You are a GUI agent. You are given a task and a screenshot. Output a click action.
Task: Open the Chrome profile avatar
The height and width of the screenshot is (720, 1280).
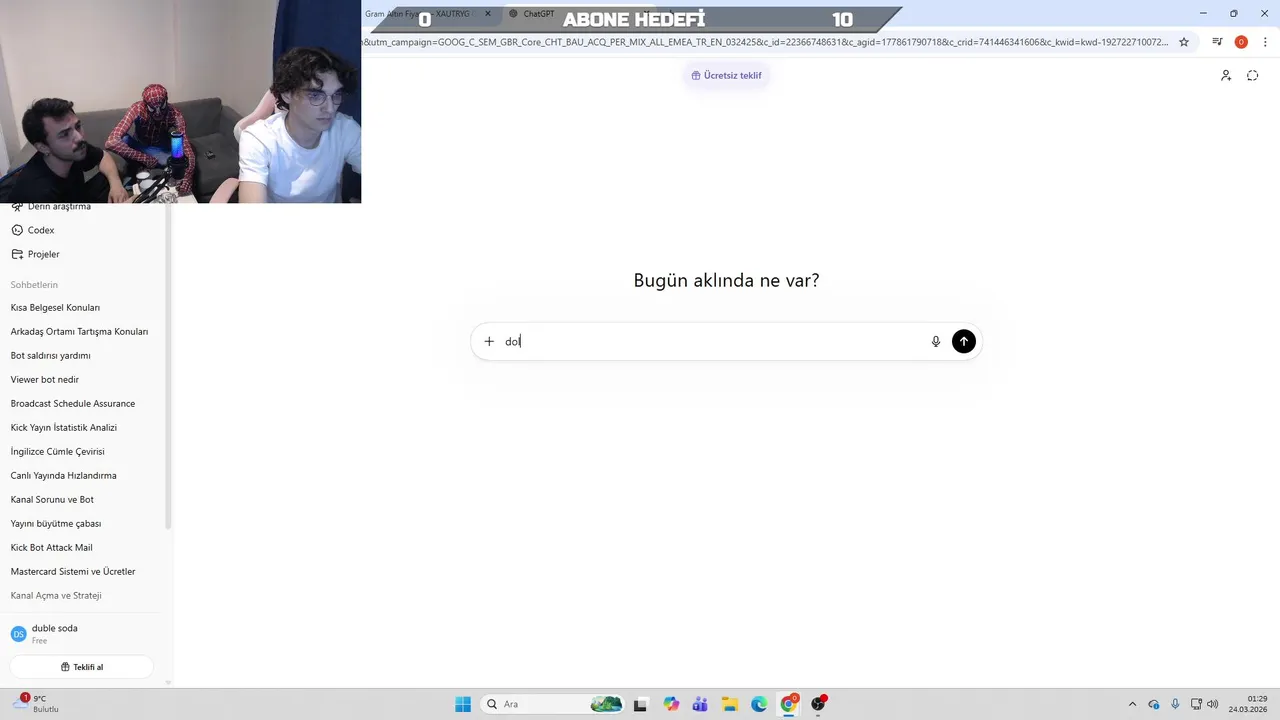1241,42
